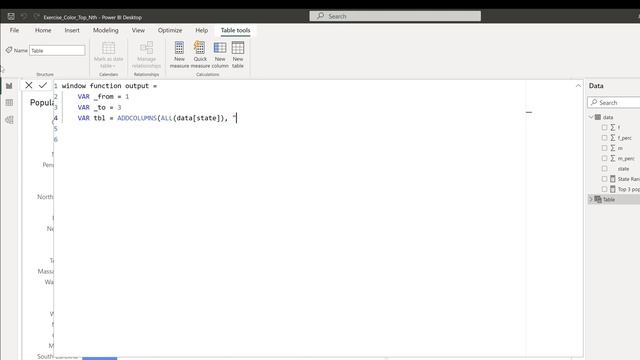Create a New column
The width and height of the screenshot is (640, 360).
click(220, 54)
